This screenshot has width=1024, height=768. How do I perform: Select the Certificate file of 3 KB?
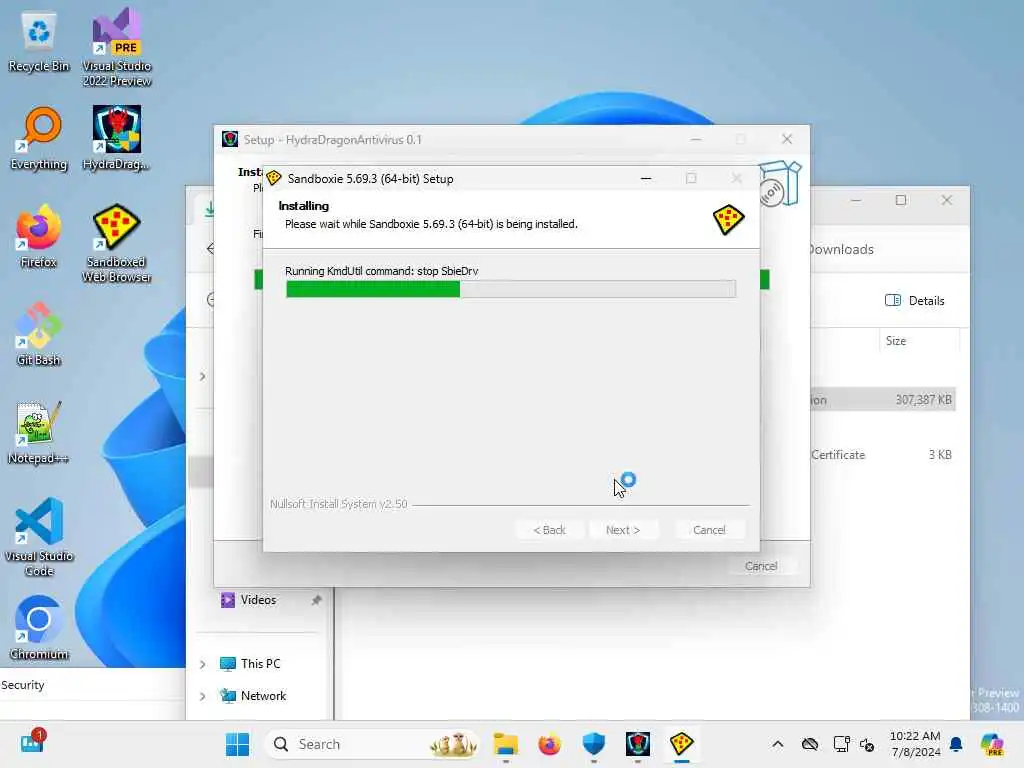click(x=883, y=455)
